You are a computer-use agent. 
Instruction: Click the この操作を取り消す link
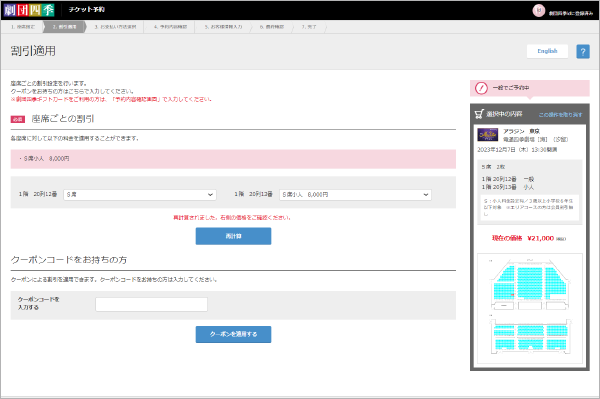point(560,115)
